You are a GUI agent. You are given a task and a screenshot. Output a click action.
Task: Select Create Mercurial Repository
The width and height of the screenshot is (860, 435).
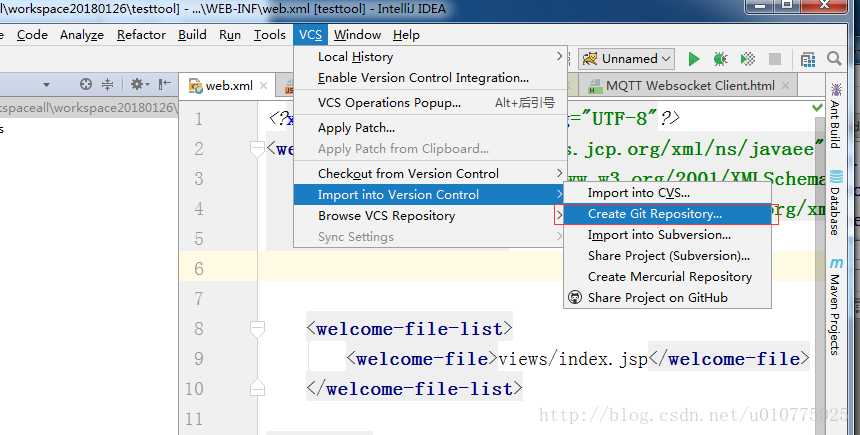pyautogui.click(x=667, y=276)
